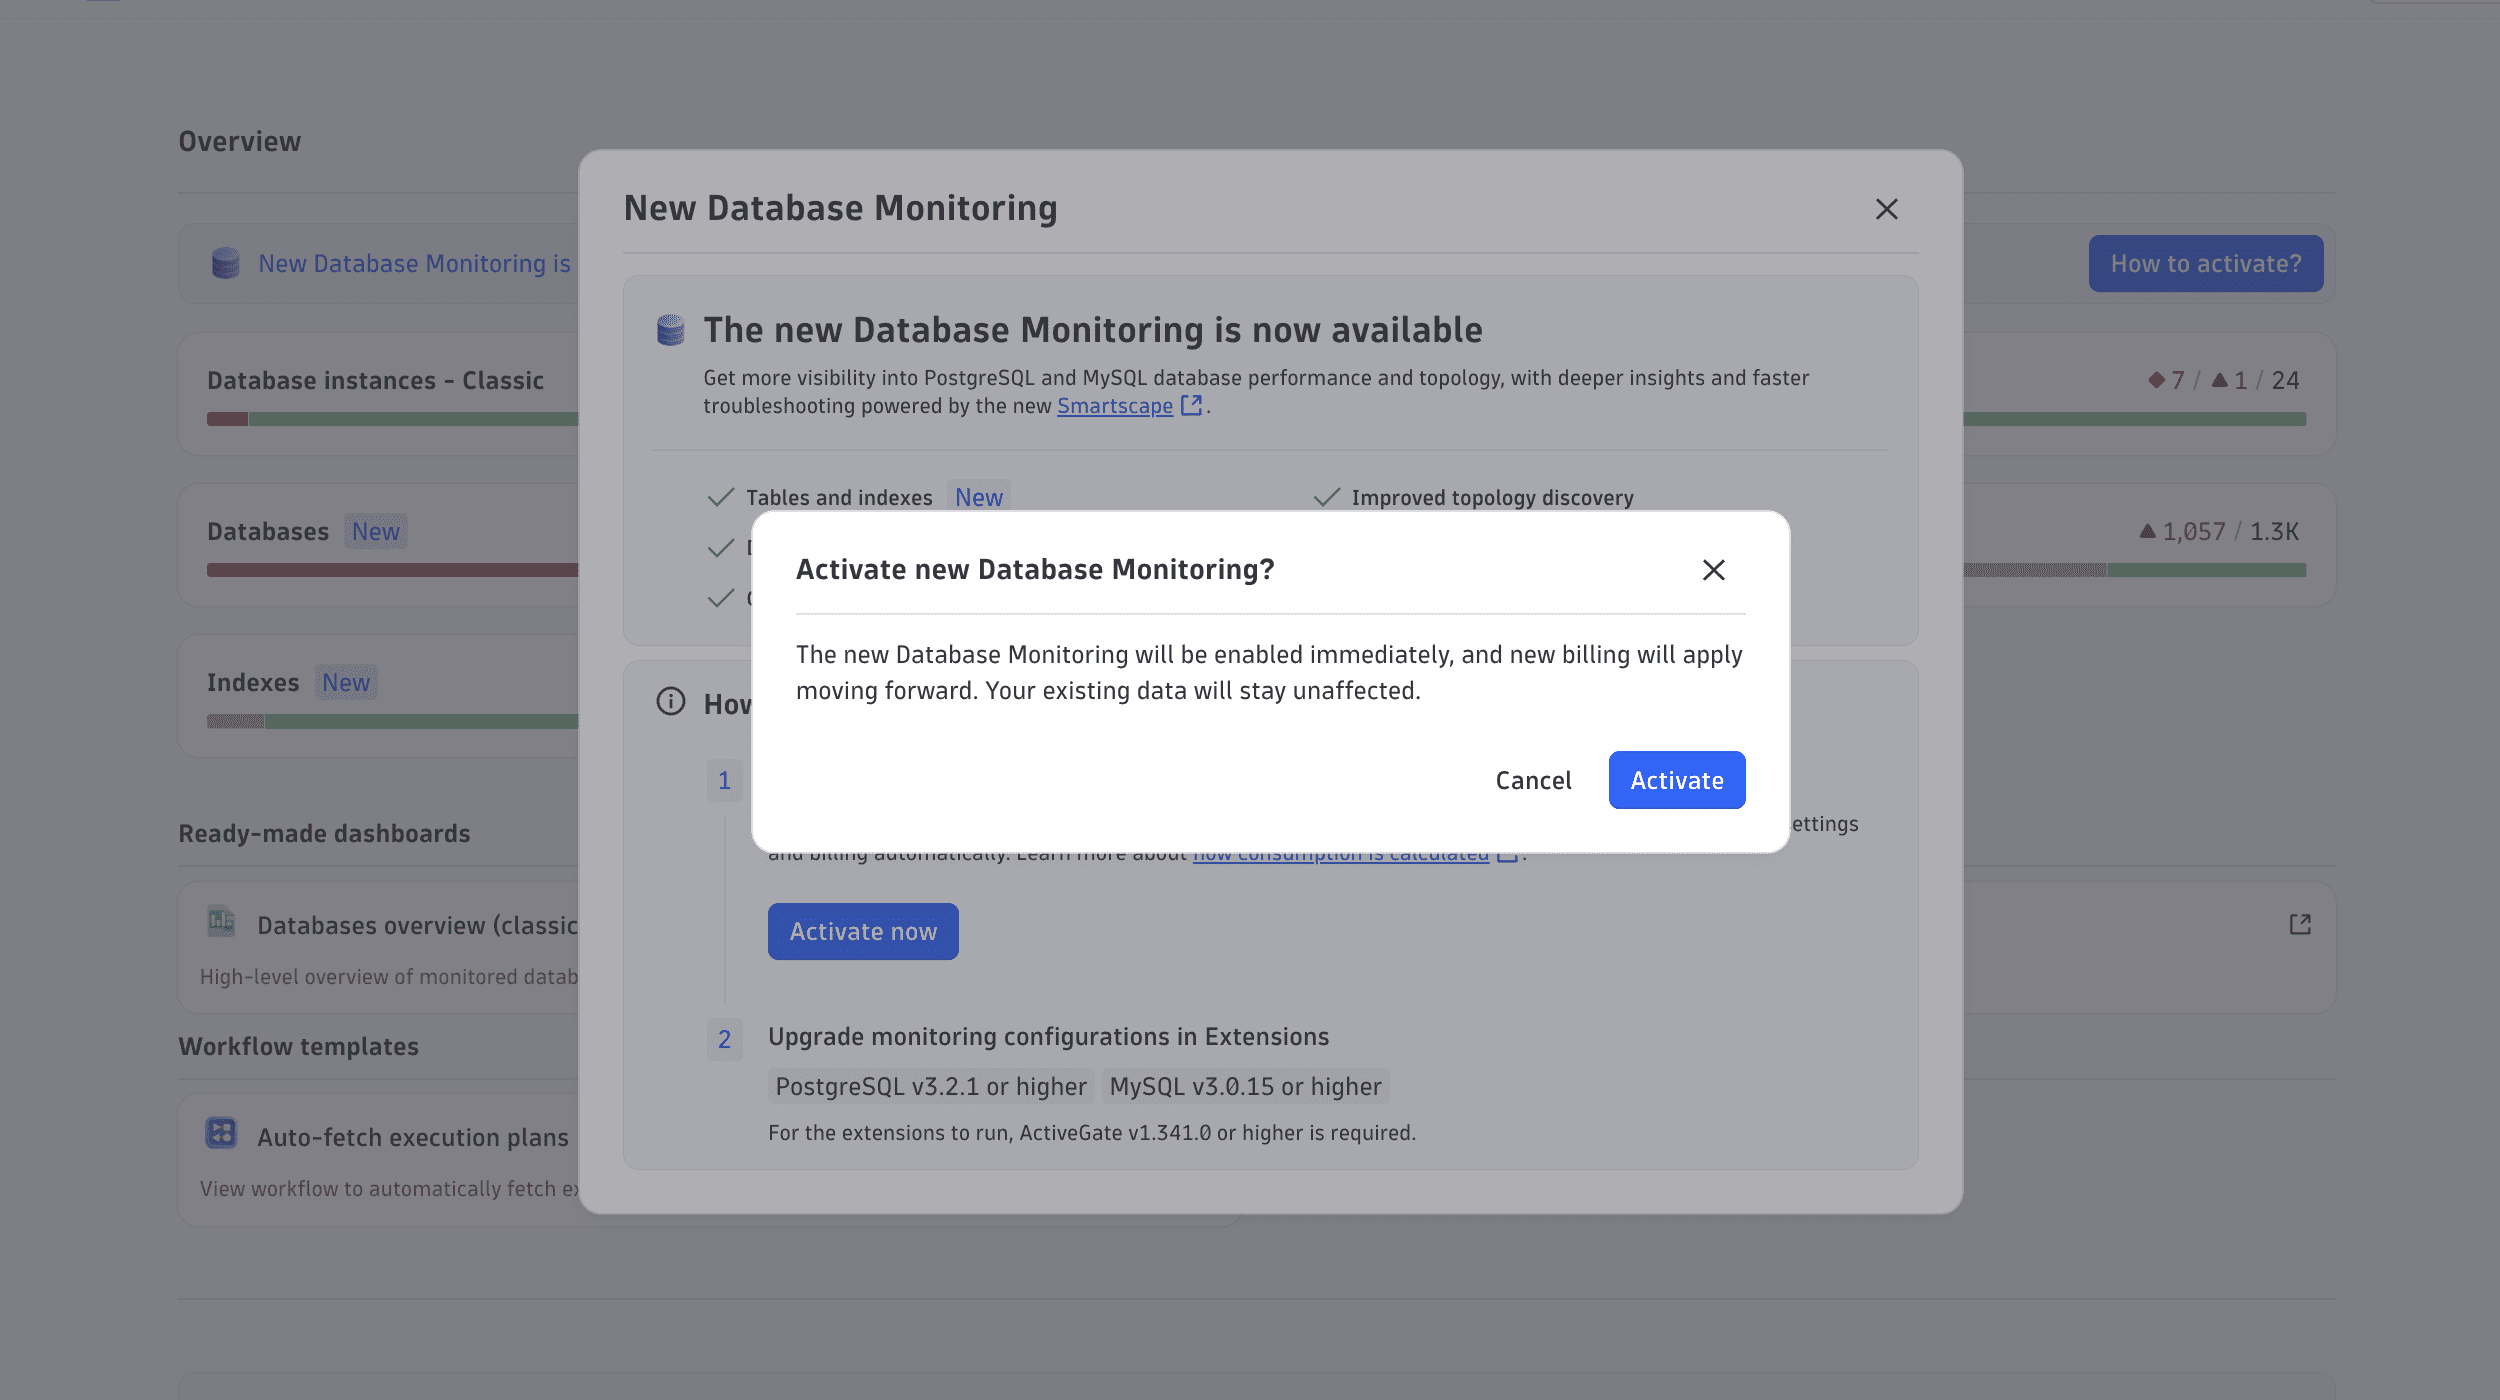Screen dimensions: 2500x1400
Task: Open the Smartscape link
Action: pos(1115,406)
